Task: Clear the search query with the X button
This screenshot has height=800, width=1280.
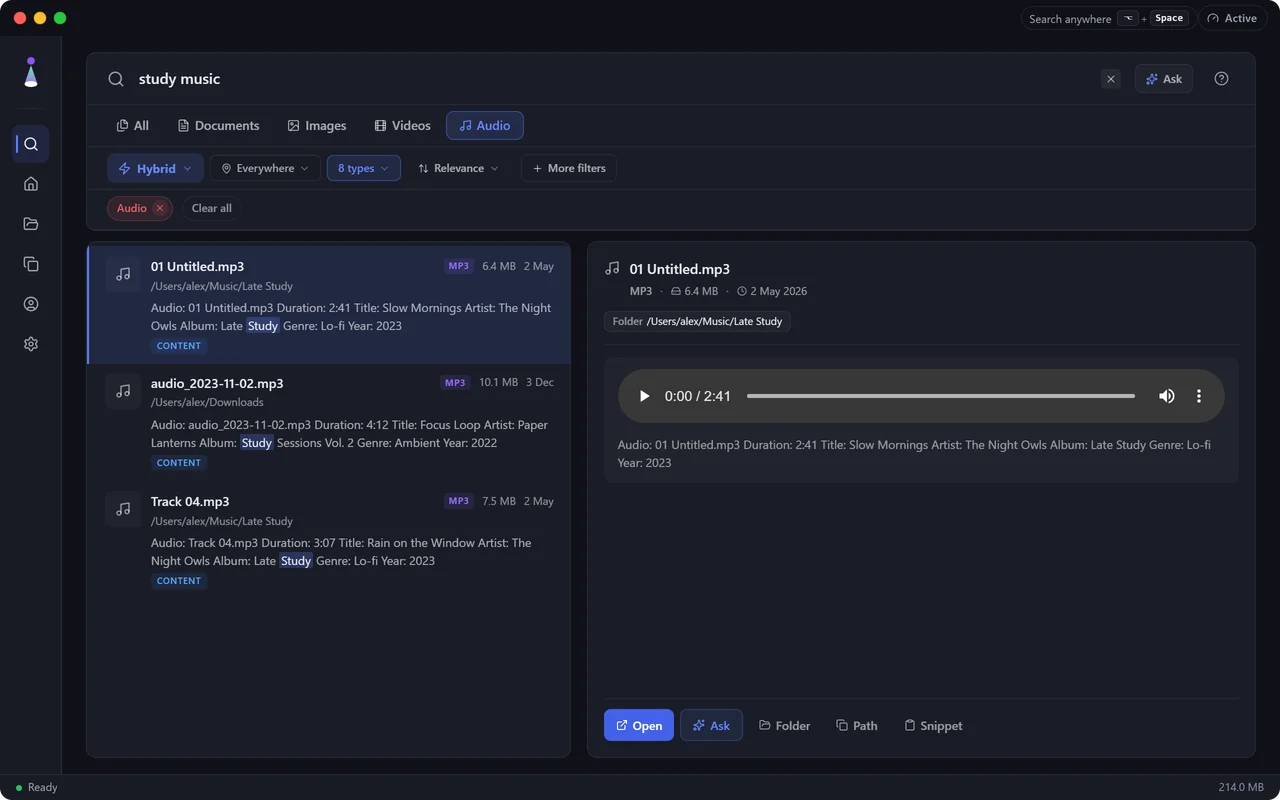Action: pyautogui.click(x=1110, y=79)
